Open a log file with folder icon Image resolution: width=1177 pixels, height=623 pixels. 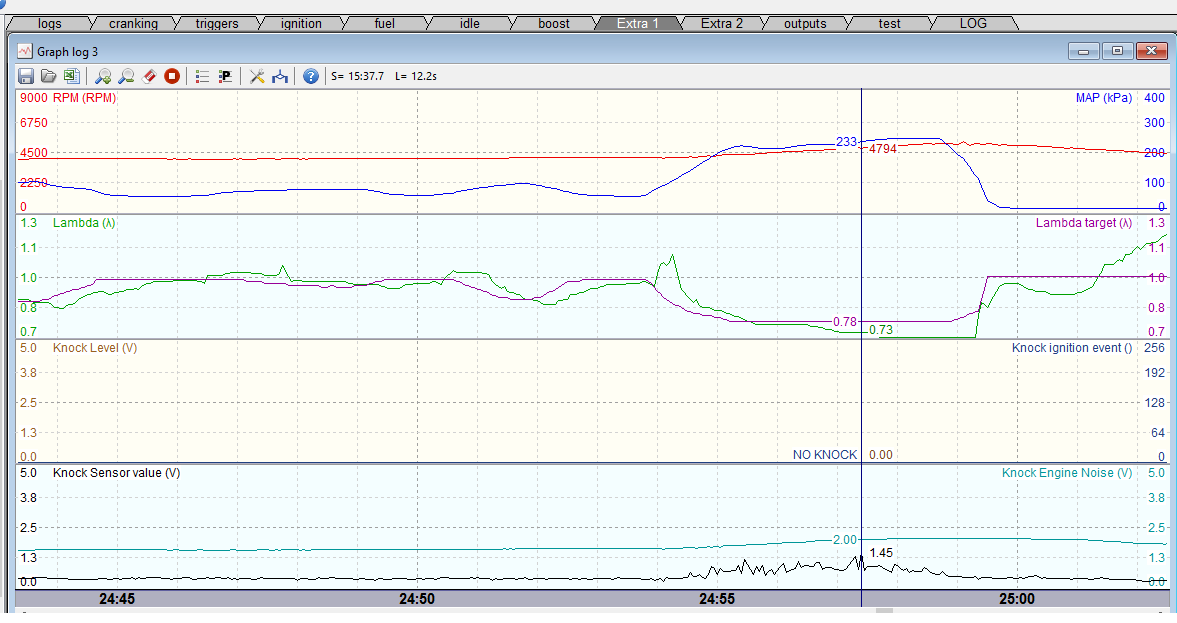coord(48,76)
